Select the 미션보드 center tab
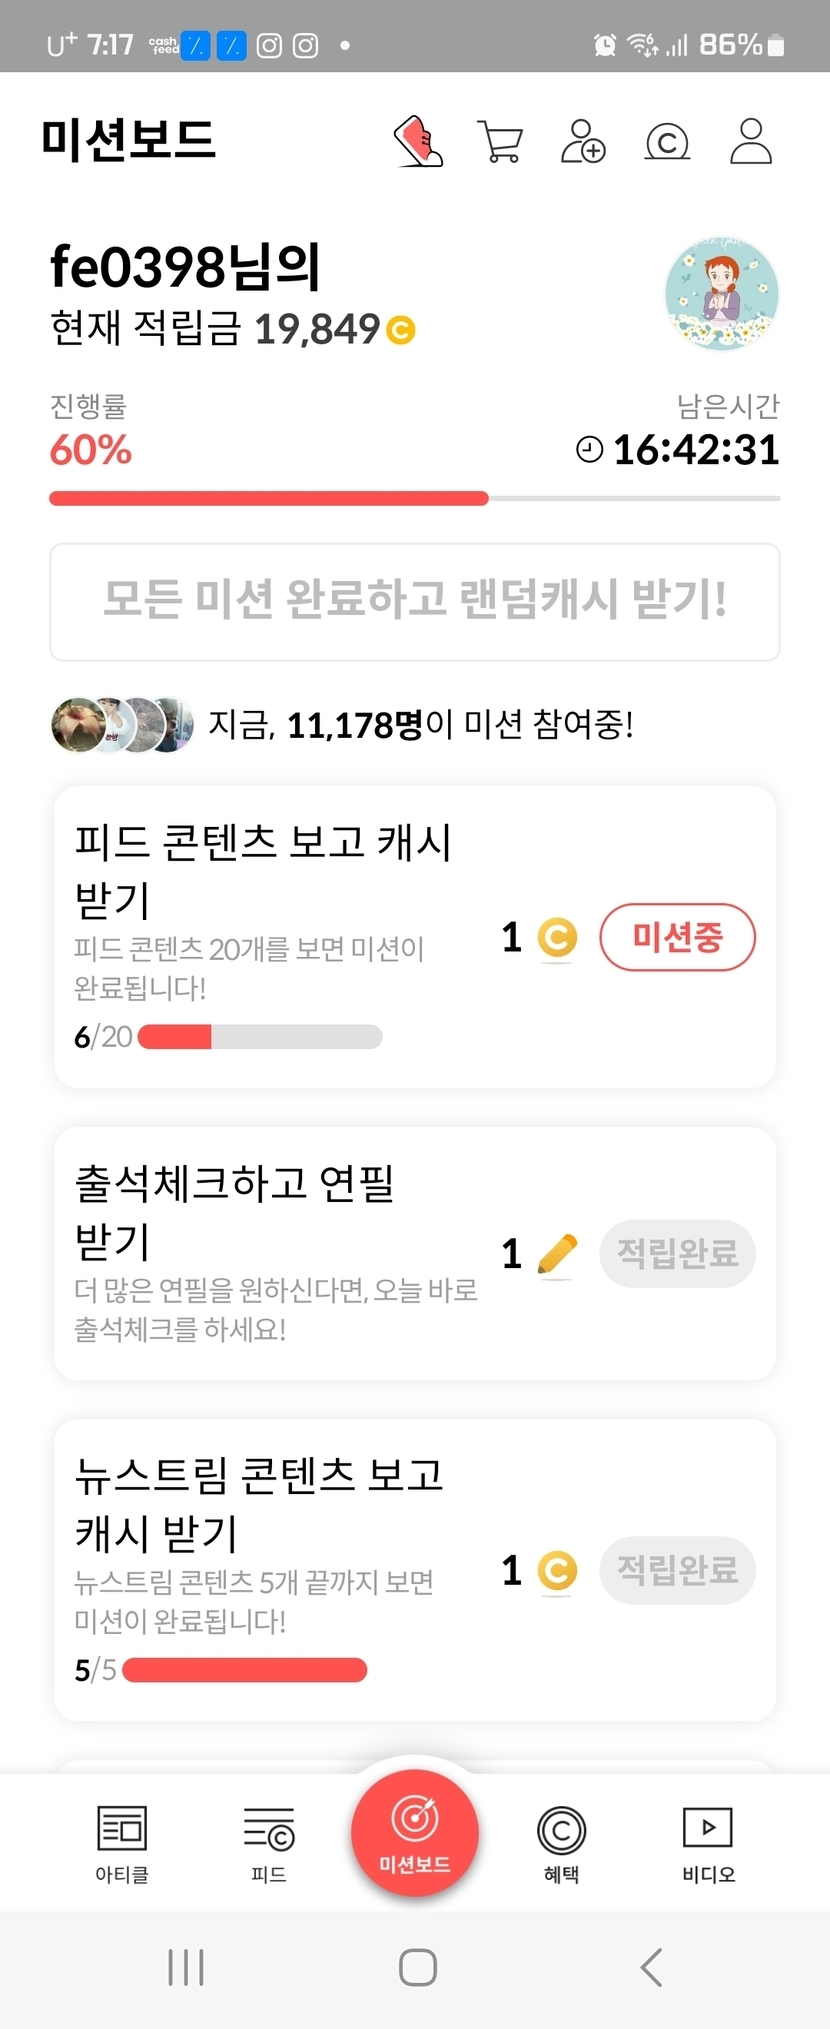The image size is (830, 2029). click(x=415, y=1833)
